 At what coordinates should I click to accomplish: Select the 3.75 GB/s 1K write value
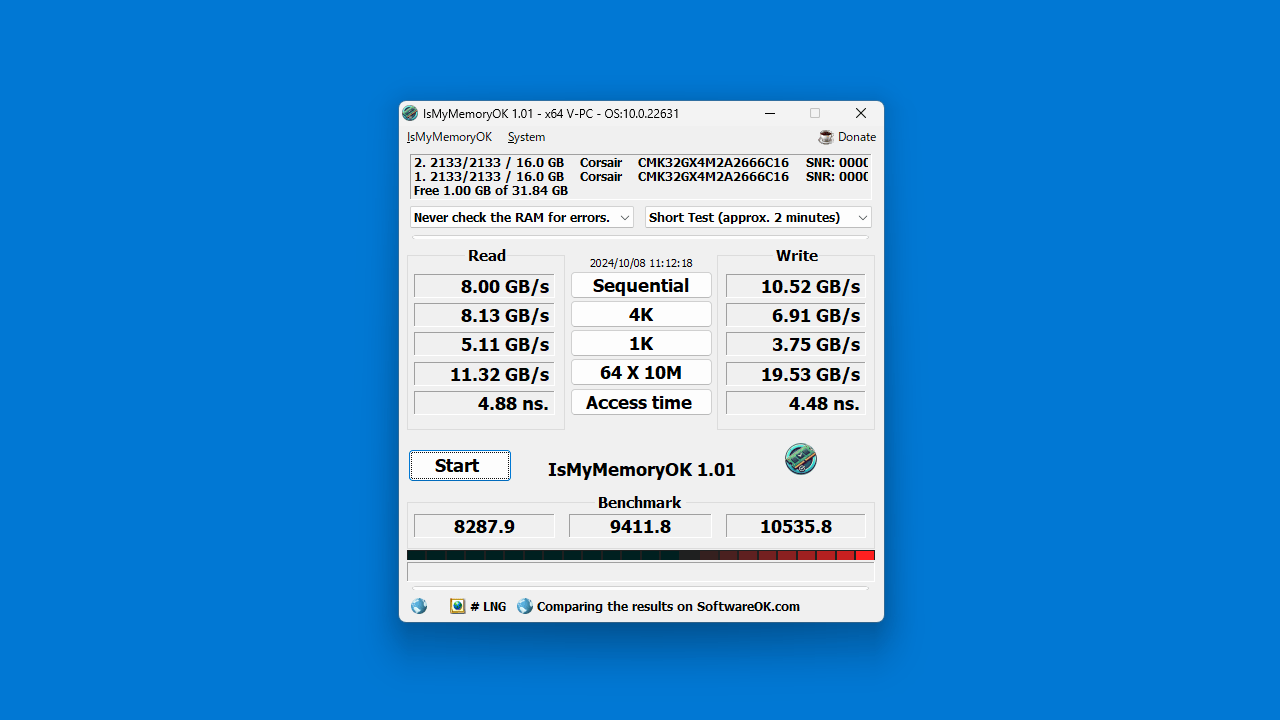[796, 344]
